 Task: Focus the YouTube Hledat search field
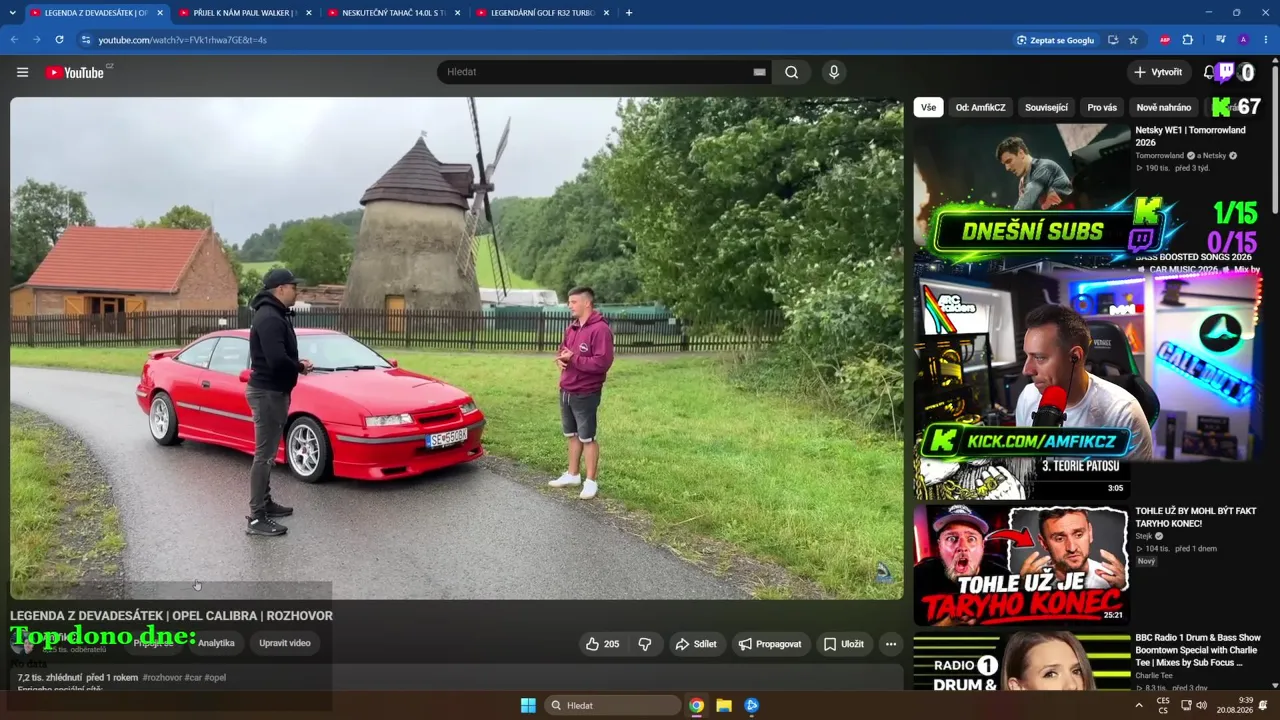[595, 72]
